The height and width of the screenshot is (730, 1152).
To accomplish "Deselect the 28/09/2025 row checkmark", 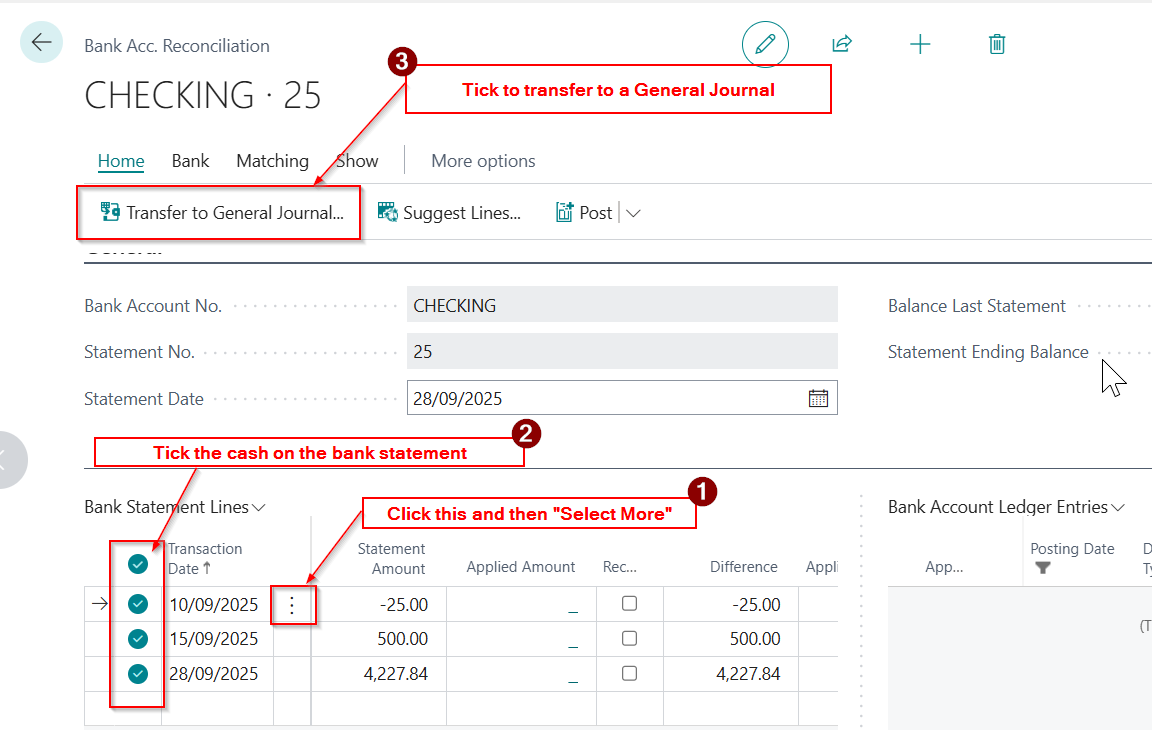I will click(x=138, y=674).
